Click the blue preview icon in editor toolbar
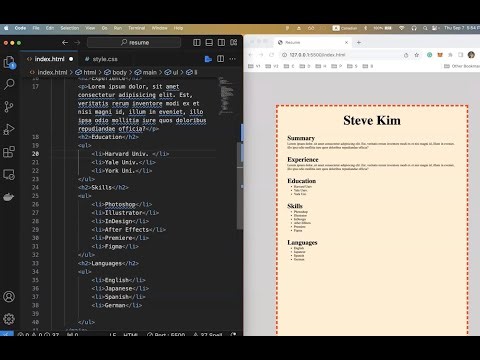This screenshot has height=360, width=480. [208, 59]
